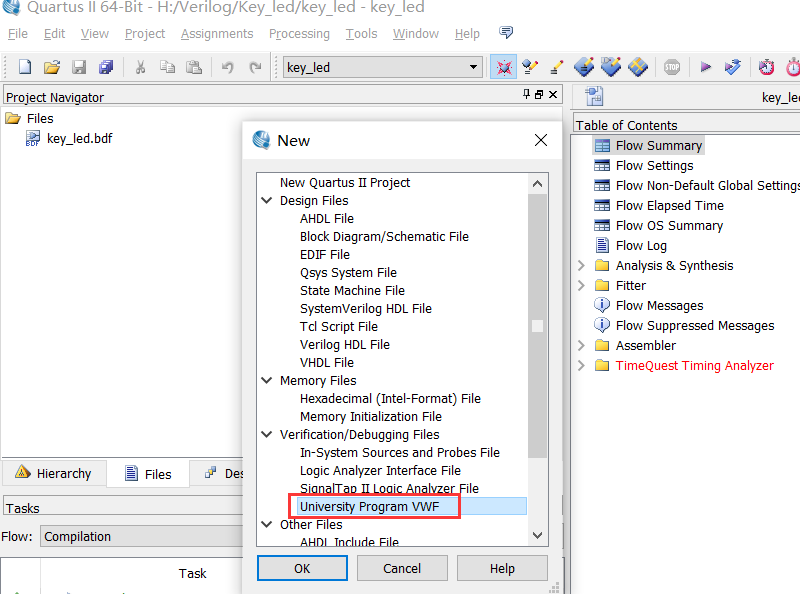Image resolution: width=800 pixels, height=594 pixels.
Task: Toggle the highlighted Settings icon in the toolbar
Action: 504,67
